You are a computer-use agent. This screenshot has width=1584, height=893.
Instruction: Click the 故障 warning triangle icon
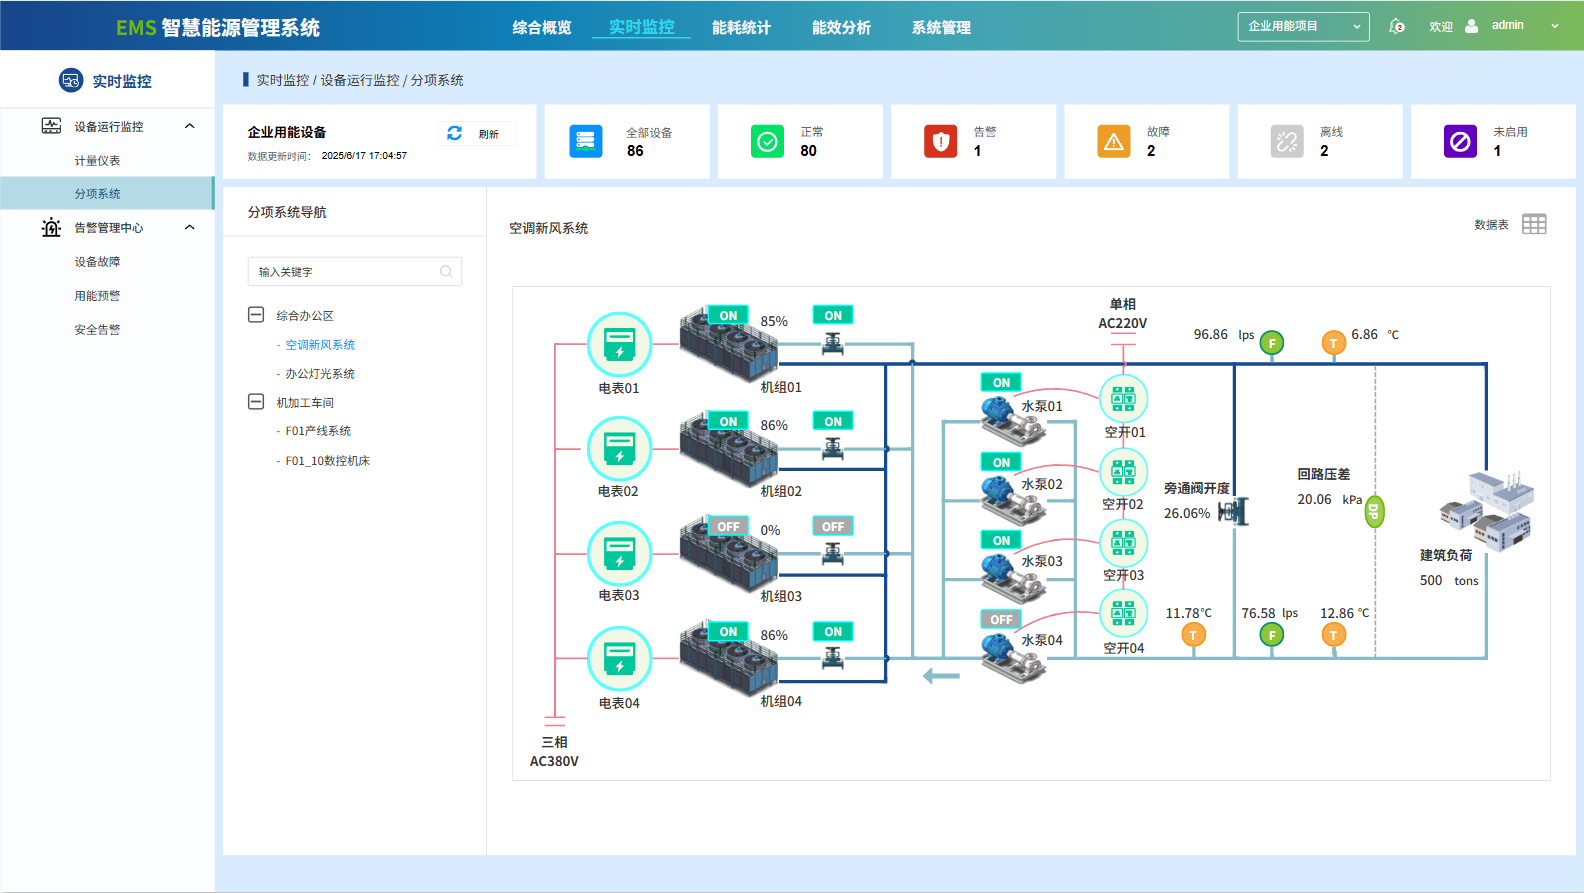(x=1113, y=142)
